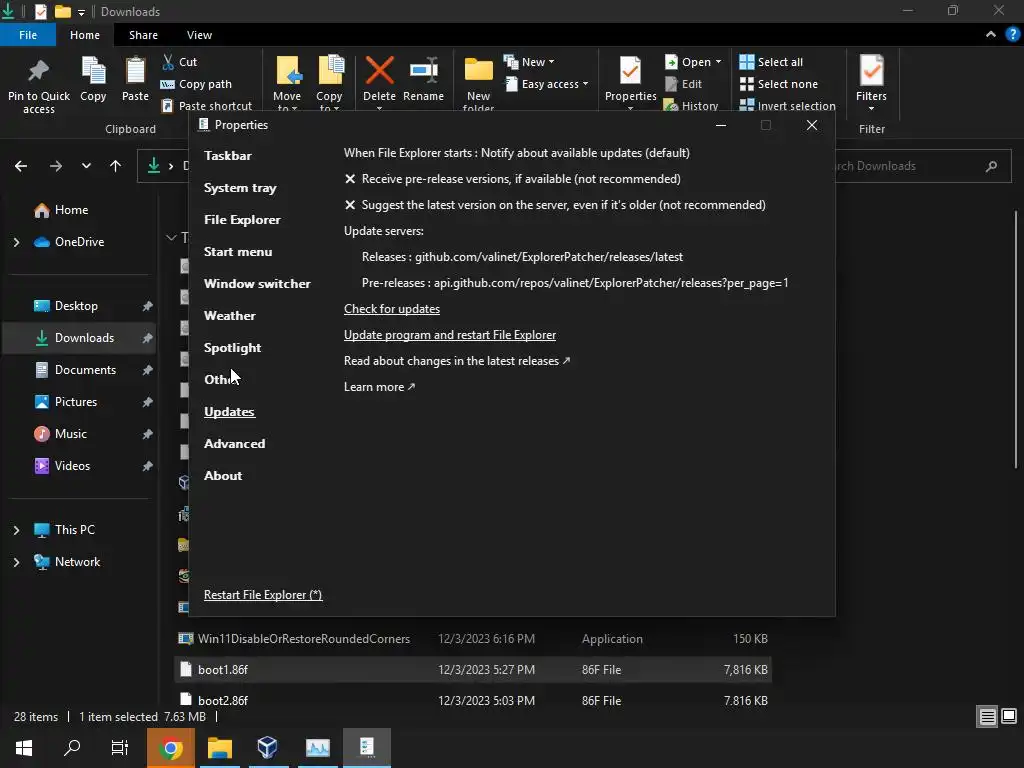Switch to the Share ribbon tab
Screen dimensions: 1024x768
point(143,35)
